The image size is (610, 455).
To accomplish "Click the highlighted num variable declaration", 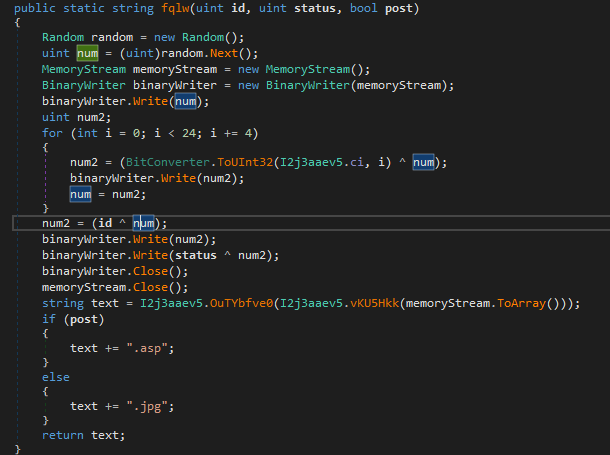I will coord(88,53).
